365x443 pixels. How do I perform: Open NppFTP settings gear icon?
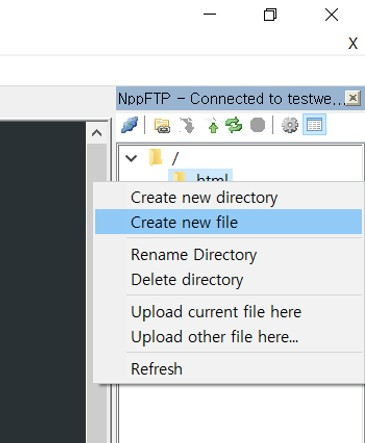[x=290, y=125]
